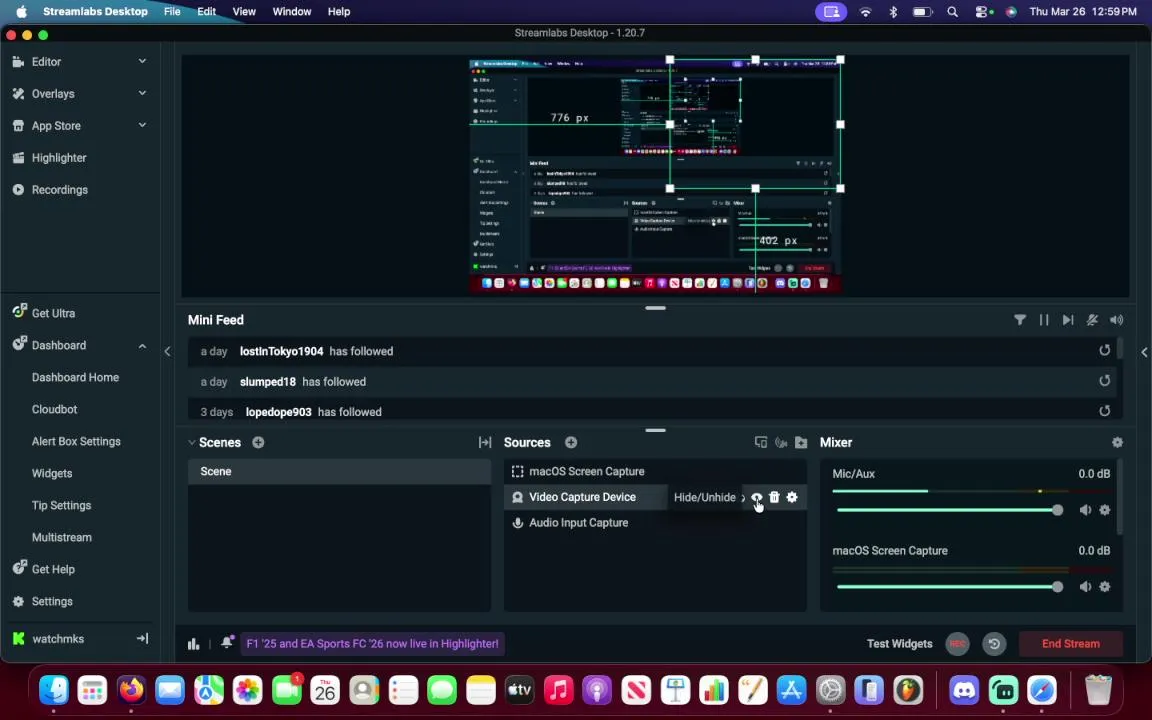Open Cloudbot page
1152x720 pixels.
click(x=54, y=409)
